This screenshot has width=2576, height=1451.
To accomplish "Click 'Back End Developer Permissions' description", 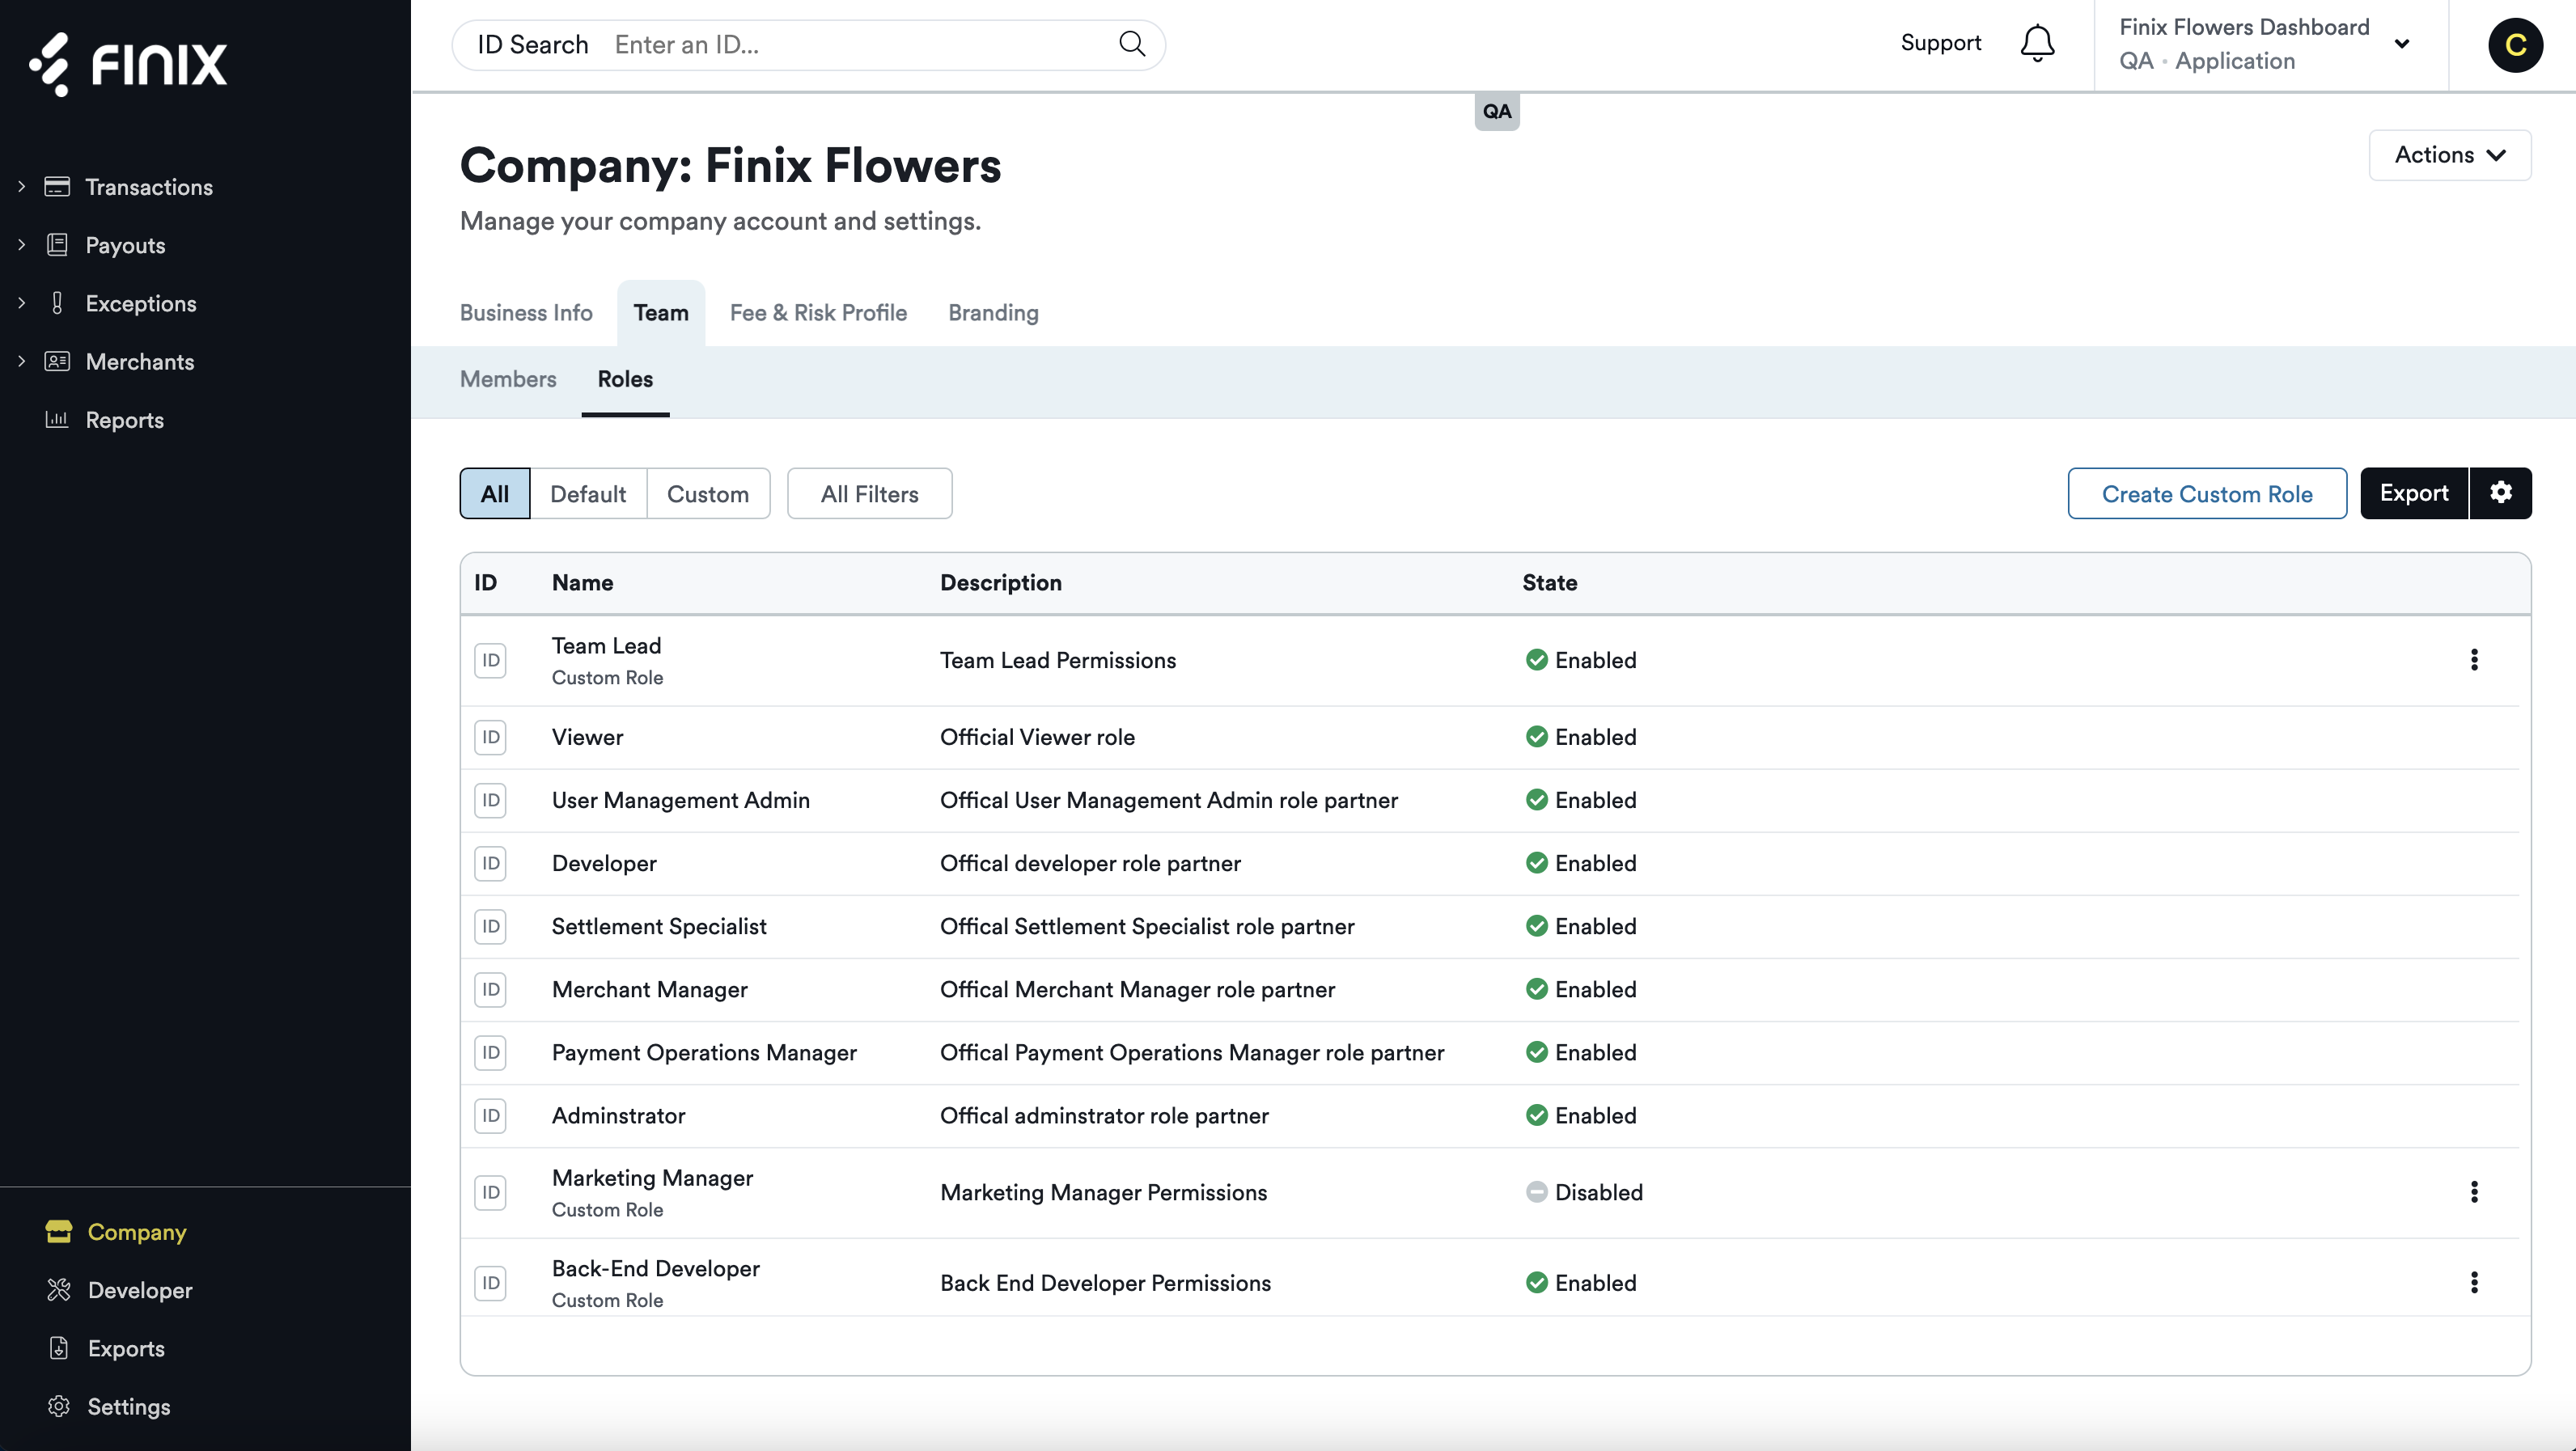I will (x=1105, y=1283).
